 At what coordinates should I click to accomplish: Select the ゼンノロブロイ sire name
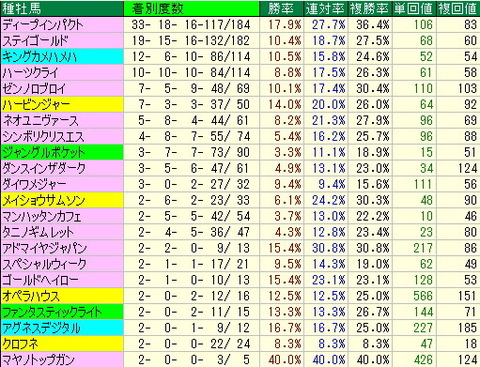pos(34,89)
